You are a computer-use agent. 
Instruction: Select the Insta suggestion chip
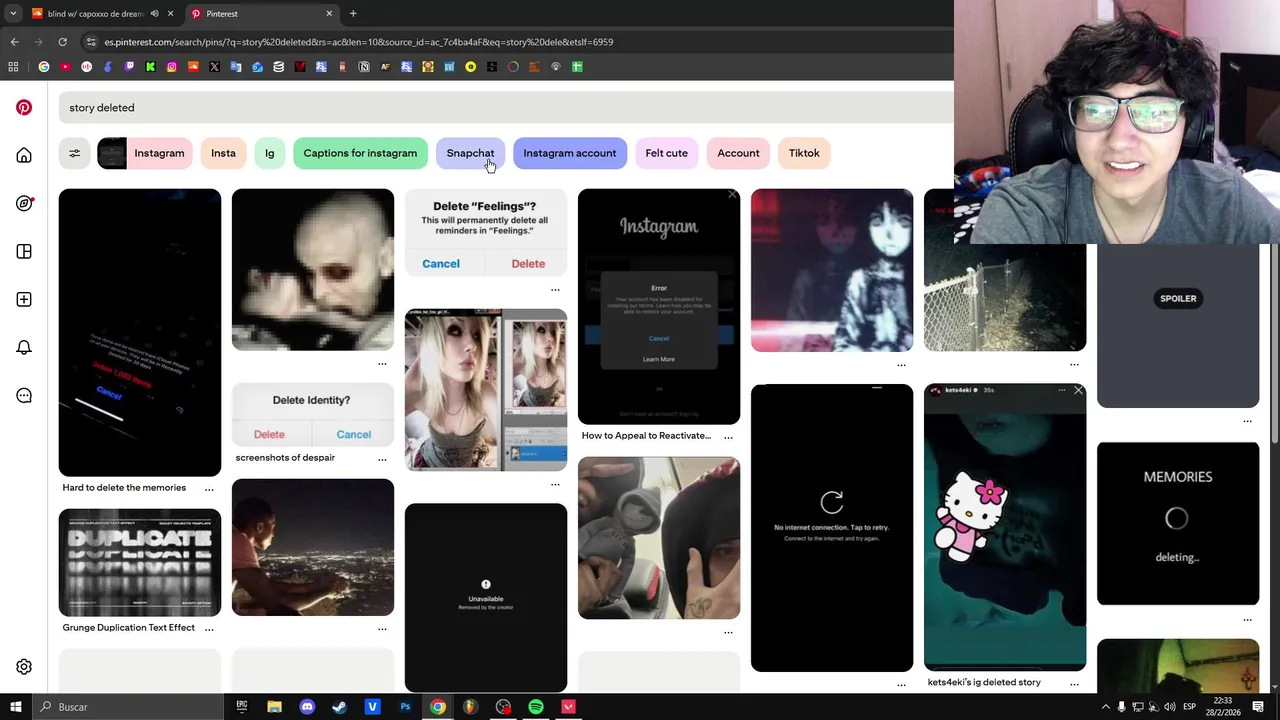[x=223, y=153]
